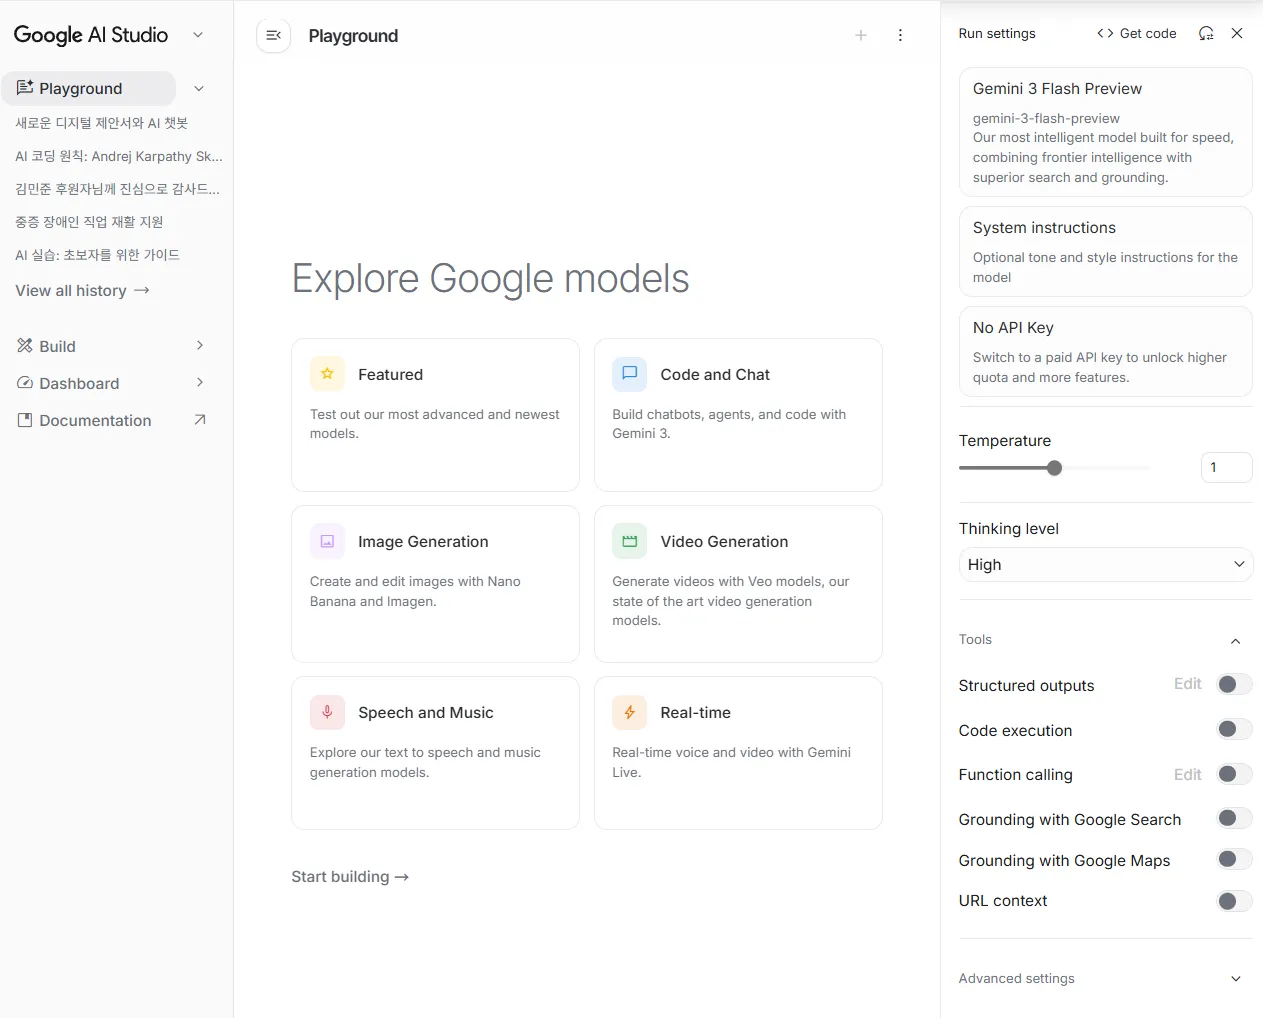Click the Documentation external link arrow
The width and height of the screenshot is (1263, 1018).
199,420
